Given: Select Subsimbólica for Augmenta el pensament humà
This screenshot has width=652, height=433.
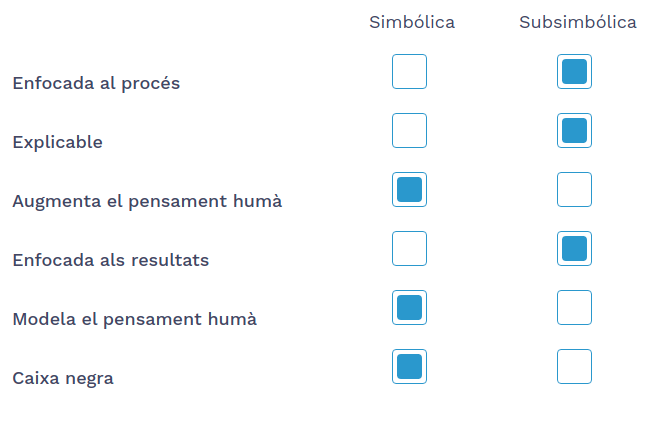Looking at the screenshot, I should 574,190.
